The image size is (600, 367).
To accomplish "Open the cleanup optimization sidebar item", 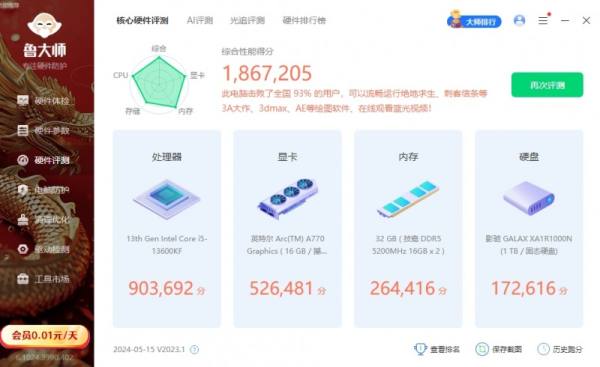I will tap(44, 220).
